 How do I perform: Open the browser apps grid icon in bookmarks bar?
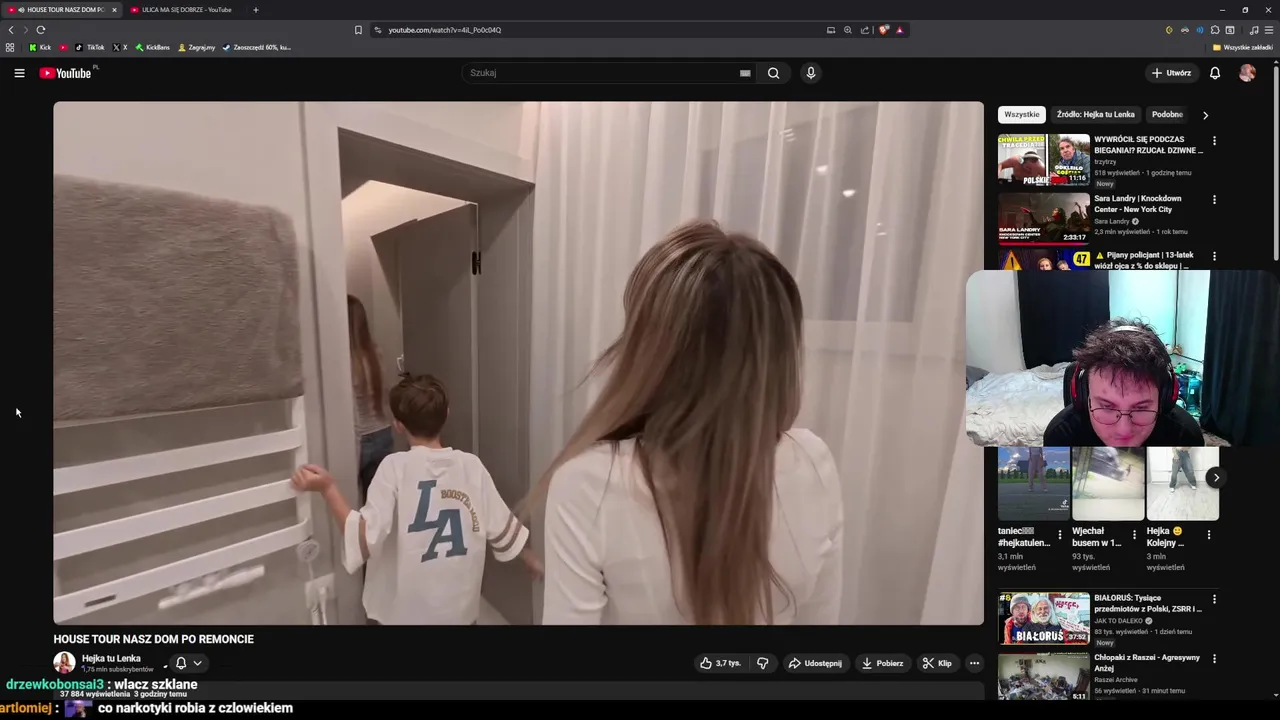pos(10,47)
